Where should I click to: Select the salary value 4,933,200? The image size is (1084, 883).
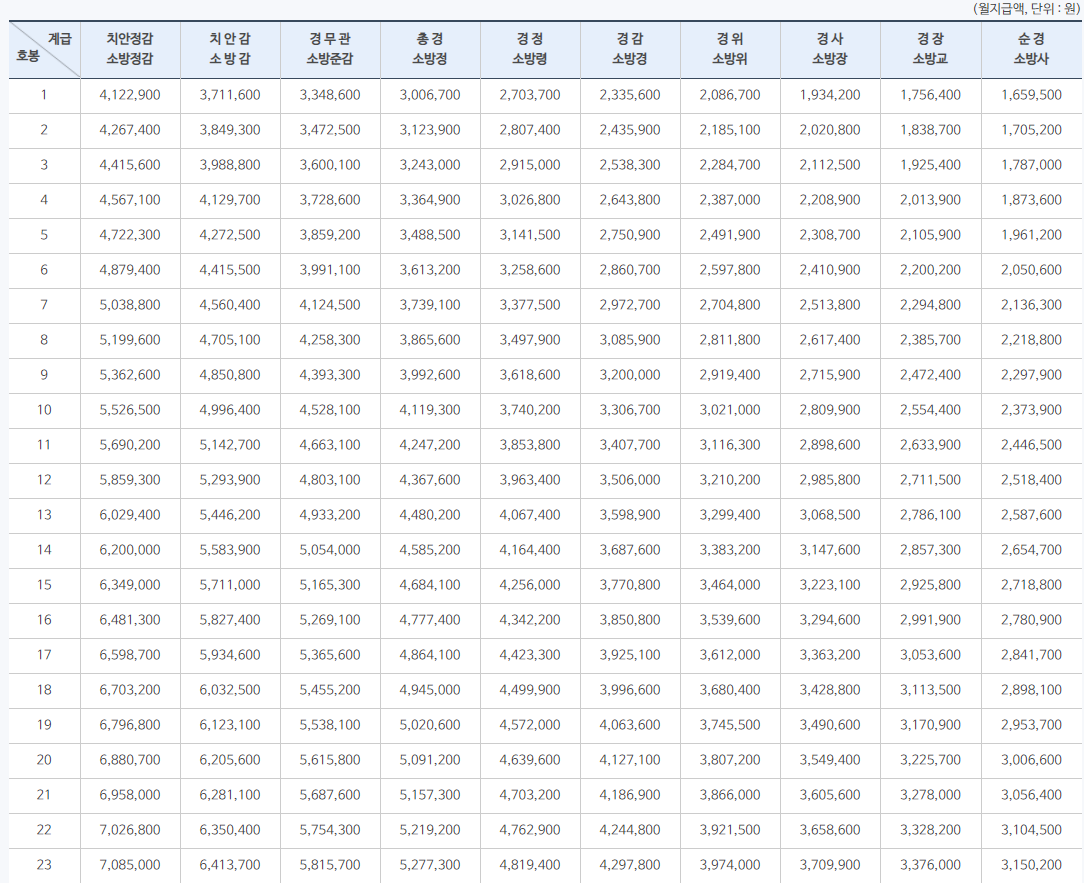tap(330, 515)
